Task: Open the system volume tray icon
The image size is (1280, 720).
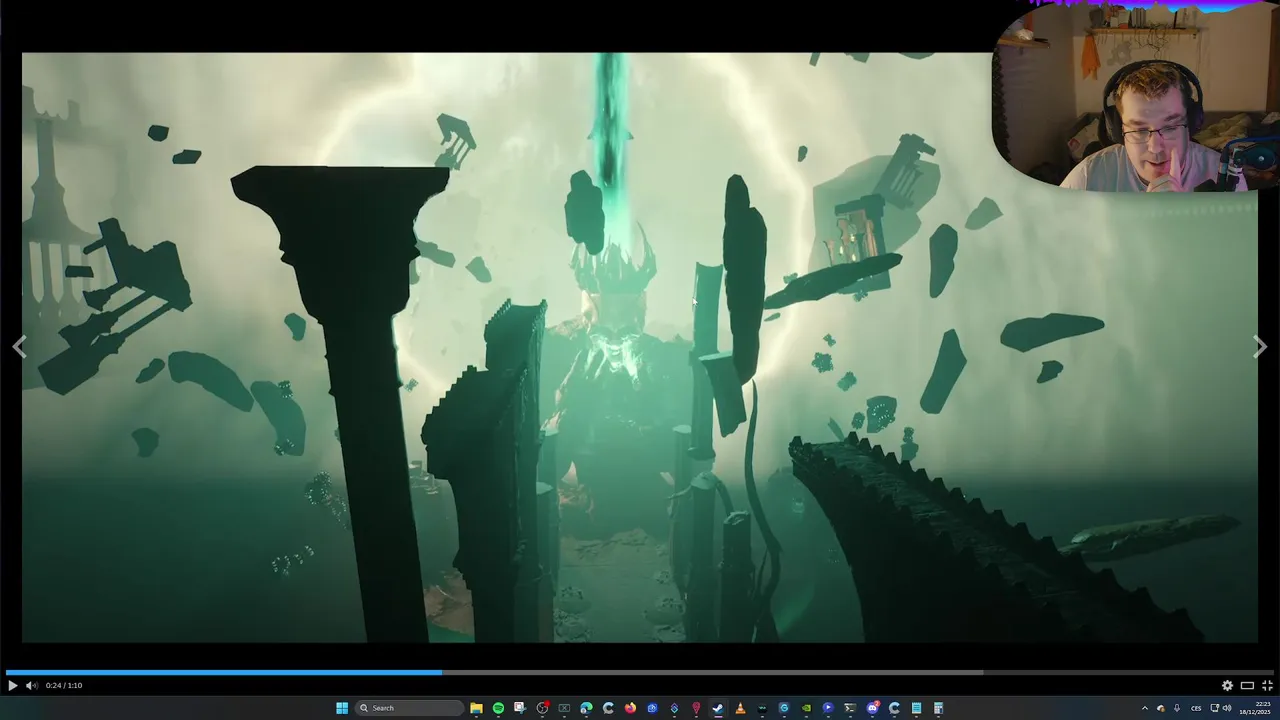Action: (x=1227, y=708)
